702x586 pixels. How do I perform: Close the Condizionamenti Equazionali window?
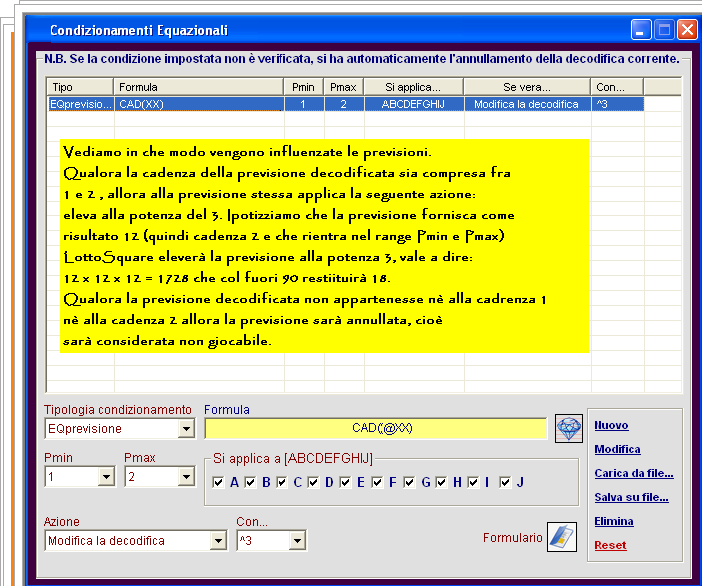click(x=687, y=30)
